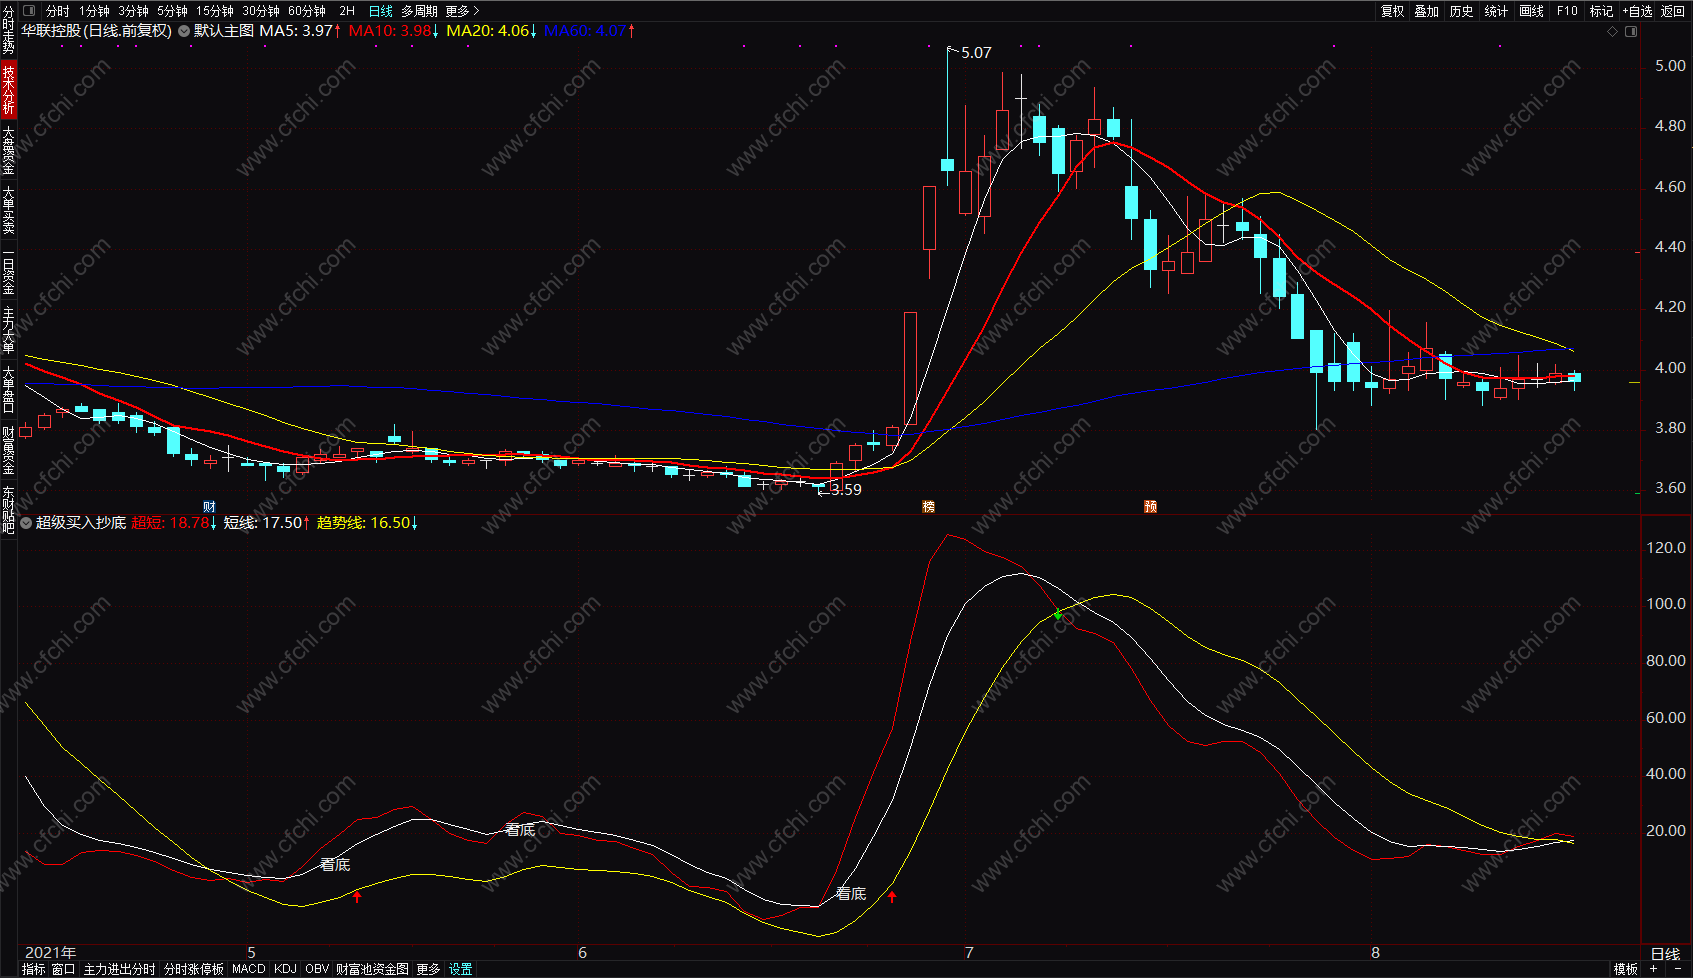Viewport: 1693px width, 978px height.
Task: Open 设置 settings in the bottom bar
Action: pyautogui.click(x=460, y=969)
